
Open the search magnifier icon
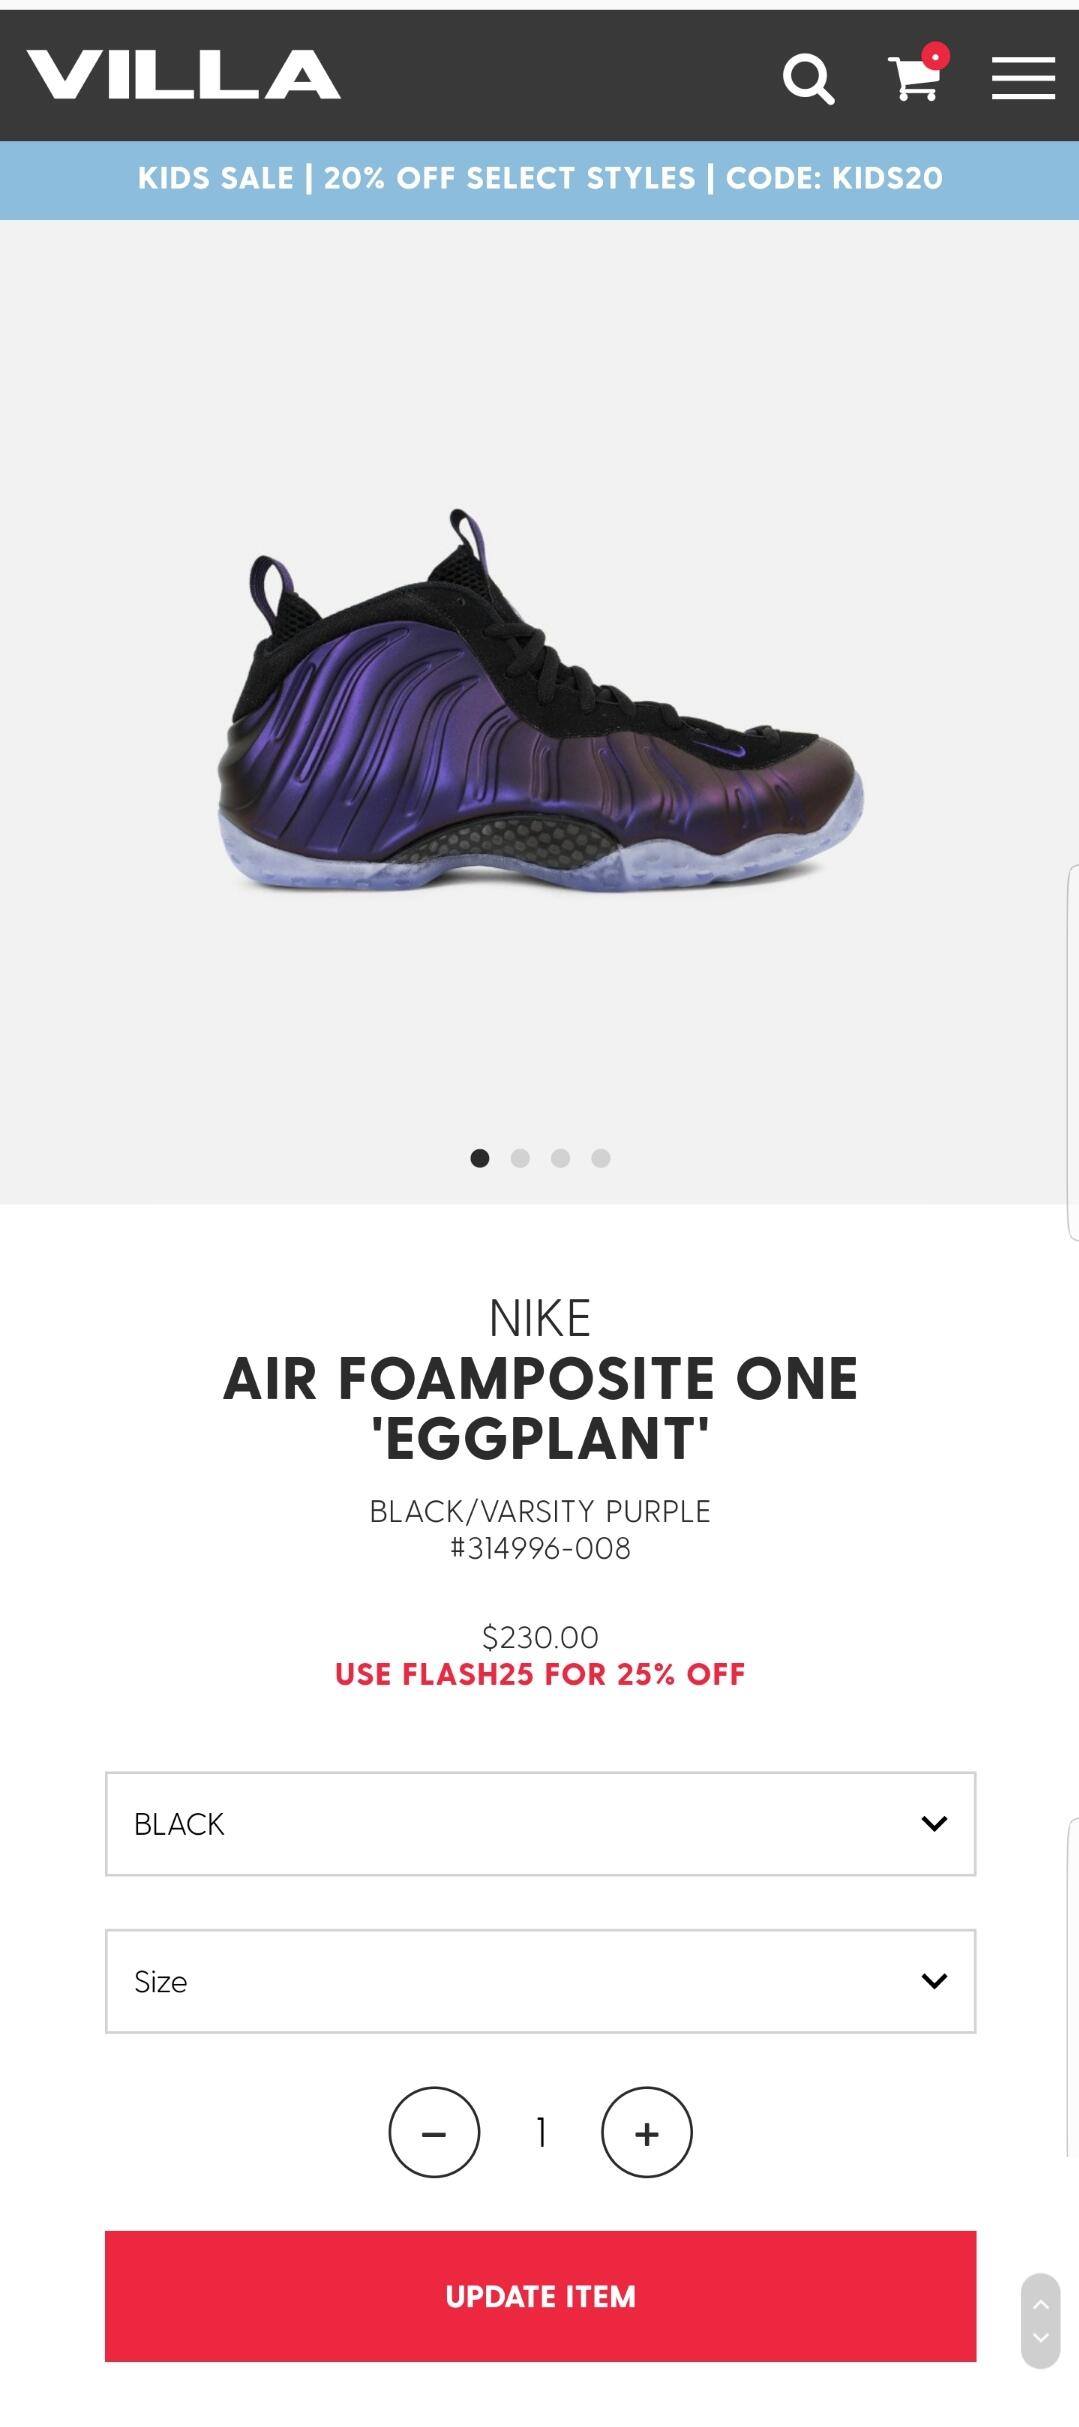[x=808, y=79]
